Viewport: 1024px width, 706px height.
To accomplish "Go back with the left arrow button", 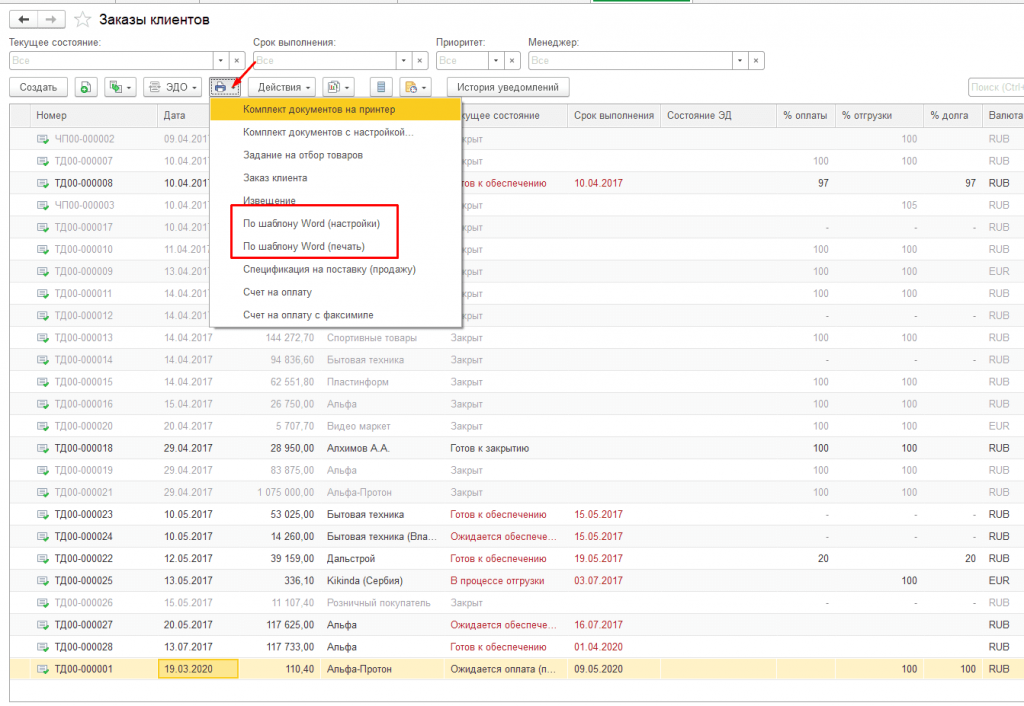I will (24, 20).
